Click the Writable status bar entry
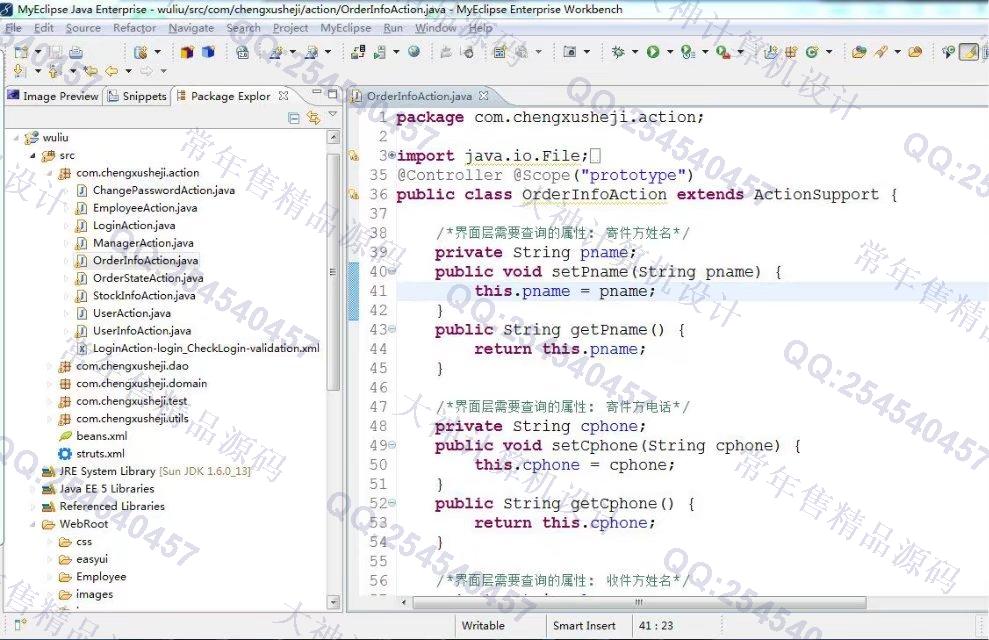This screenshot has height=640, width=989. [x=483, y=625]
